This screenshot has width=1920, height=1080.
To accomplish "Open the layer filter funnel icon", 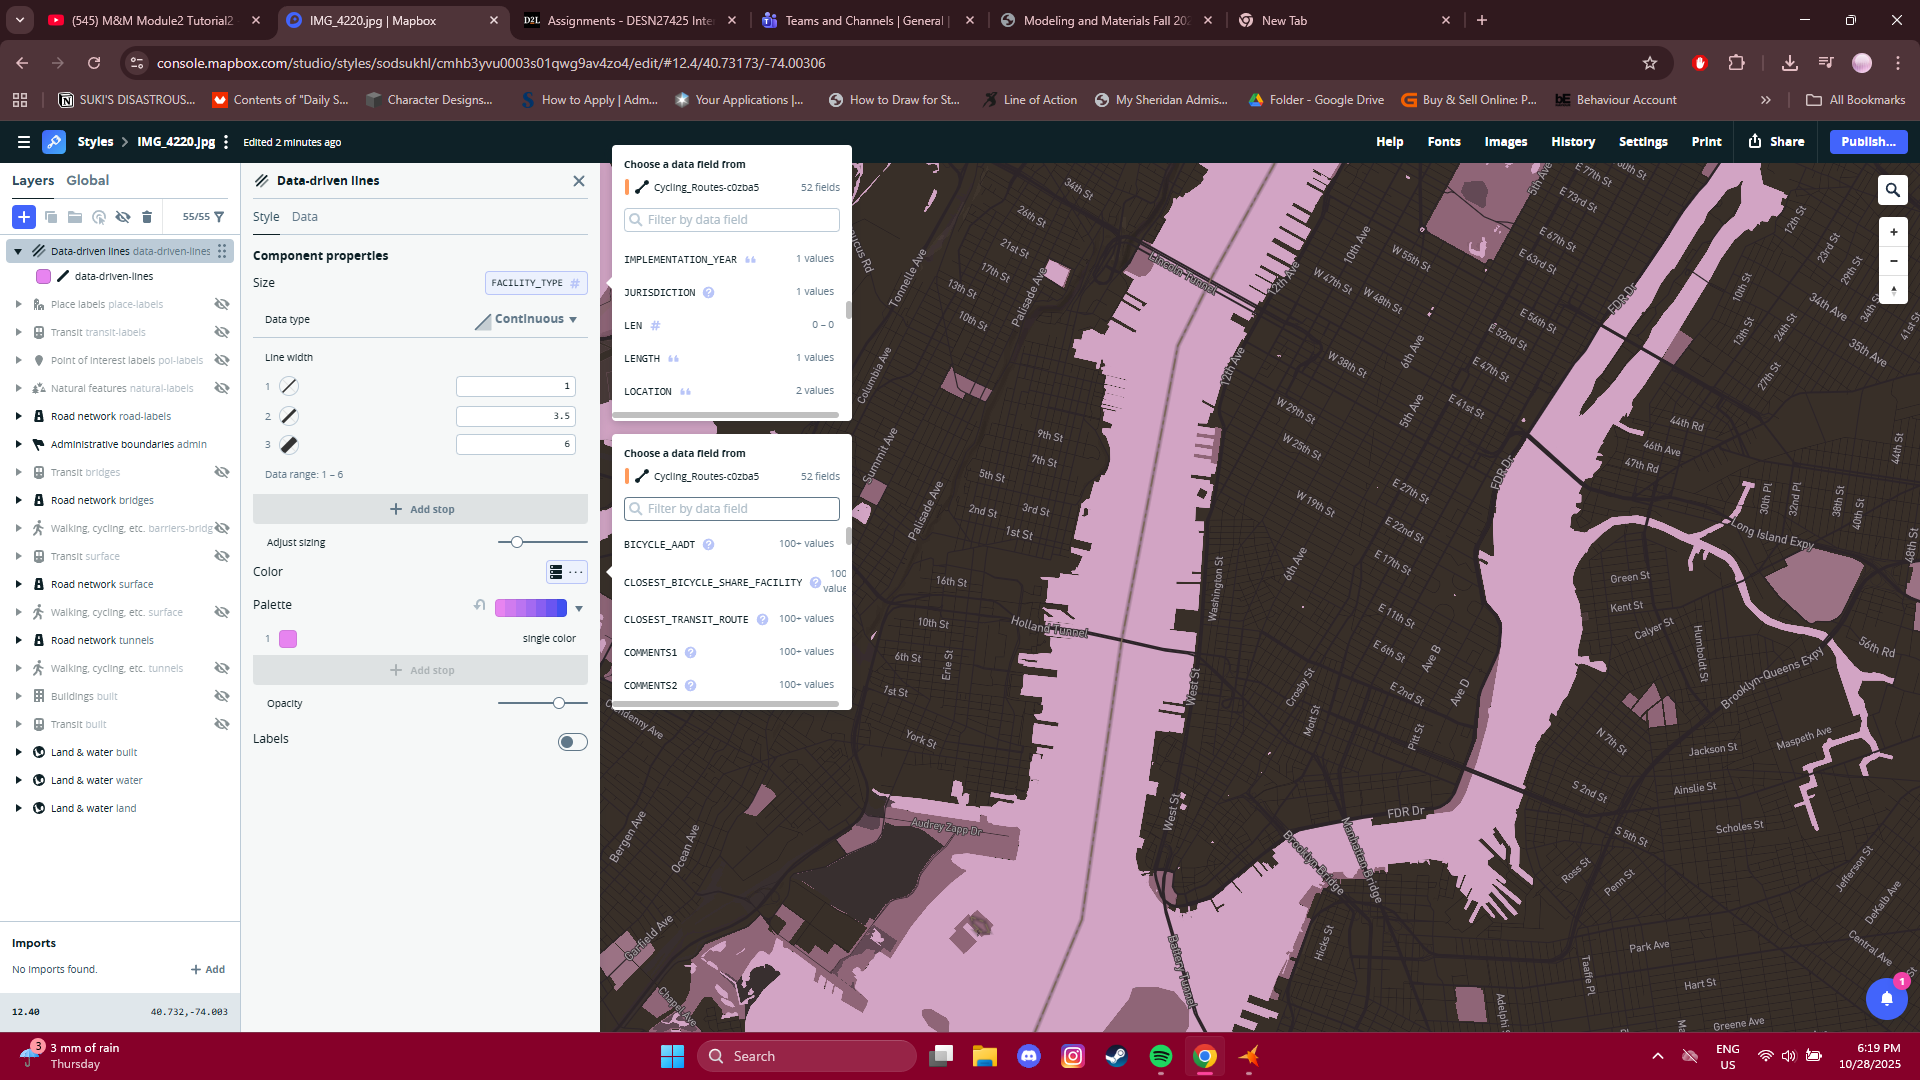I will pos(219,217).
